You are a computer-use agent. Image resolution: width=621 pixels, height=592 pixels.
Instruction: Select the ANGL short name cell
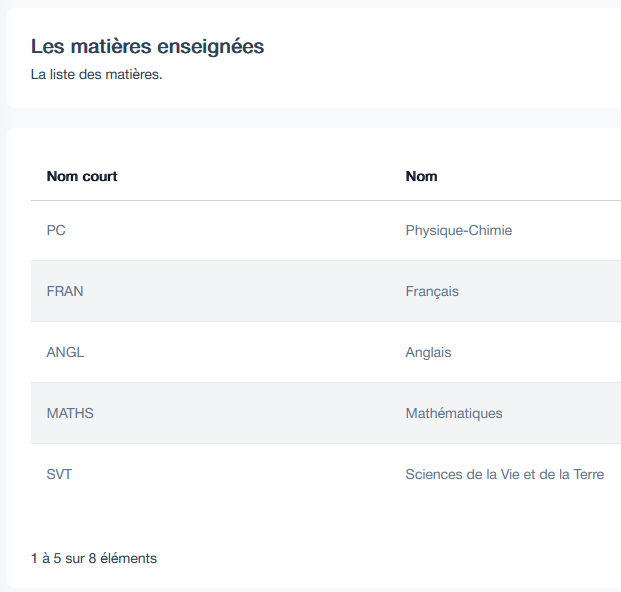click(x=65, y=352)
